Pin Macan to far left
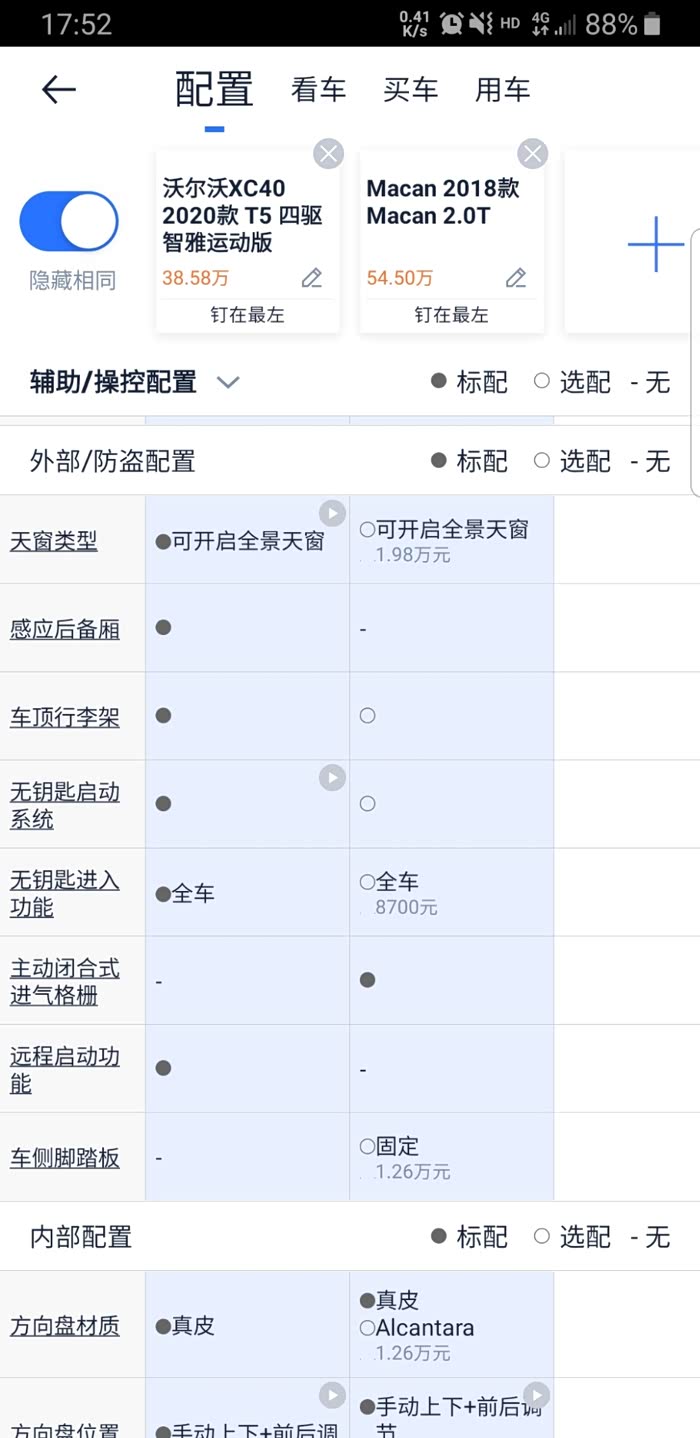The width and height of the screenshot is (700, 1438). tap(451, 315)
